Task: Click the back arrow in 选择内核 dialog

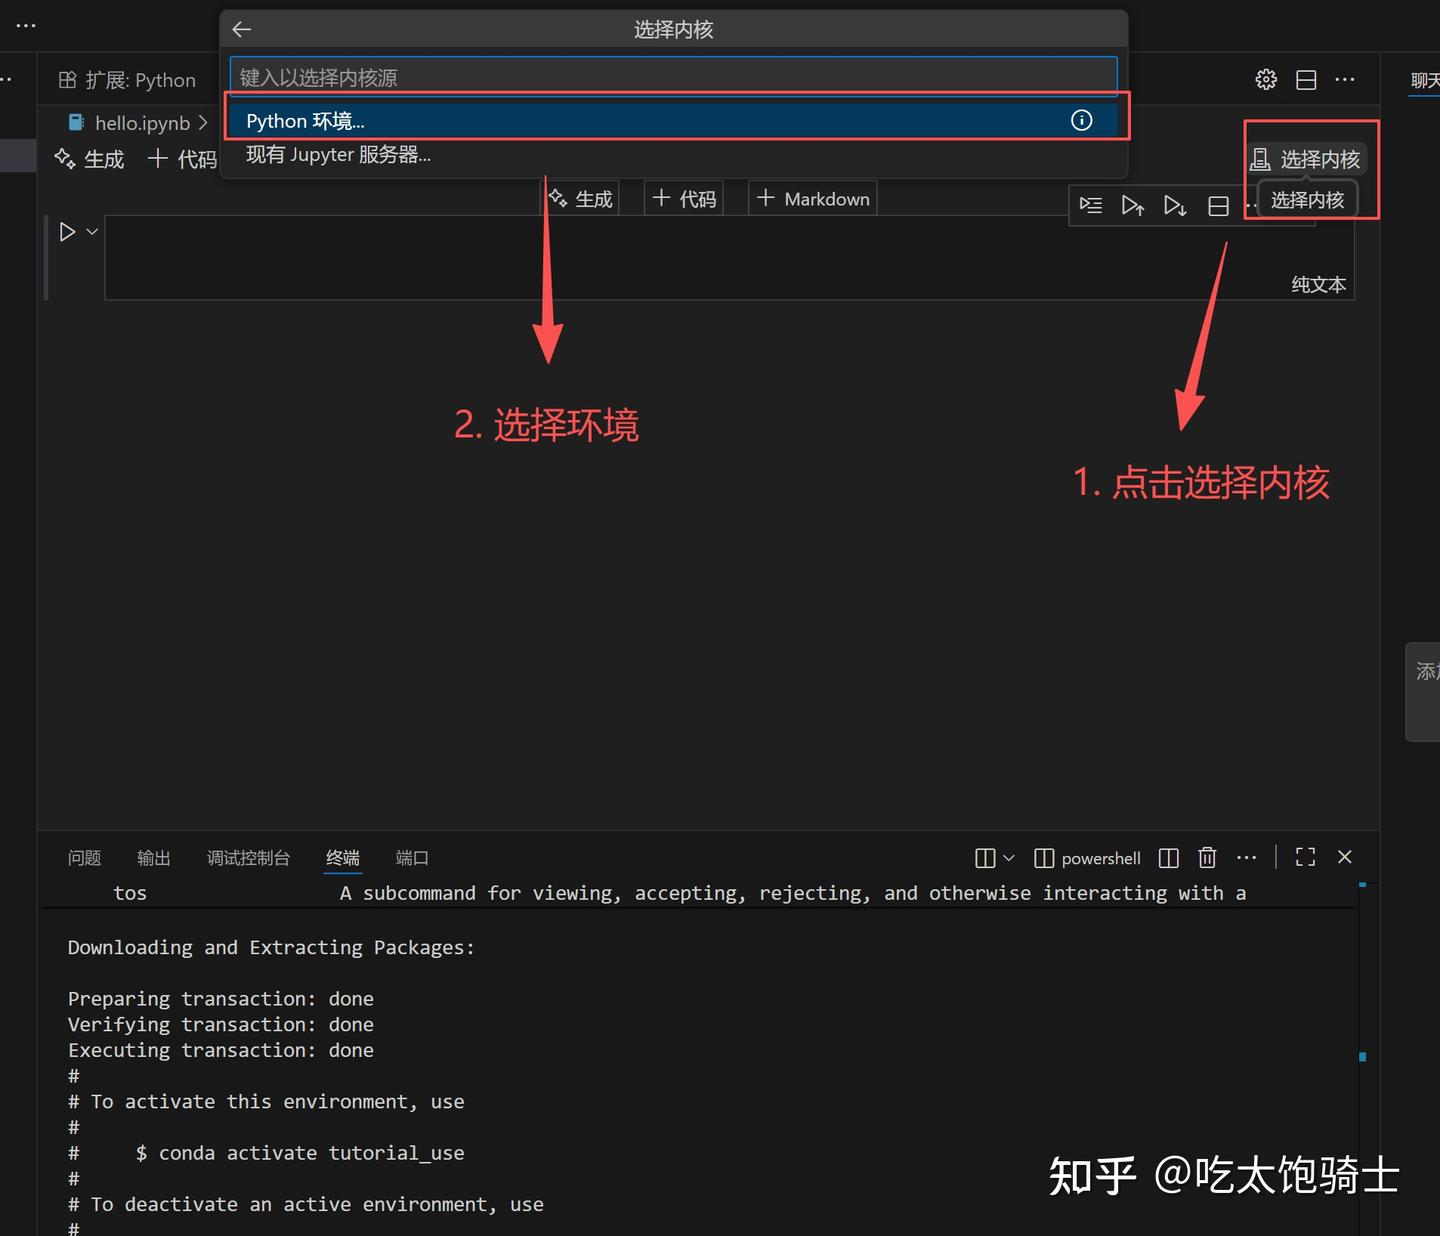Action: click(x=241, y=29)
